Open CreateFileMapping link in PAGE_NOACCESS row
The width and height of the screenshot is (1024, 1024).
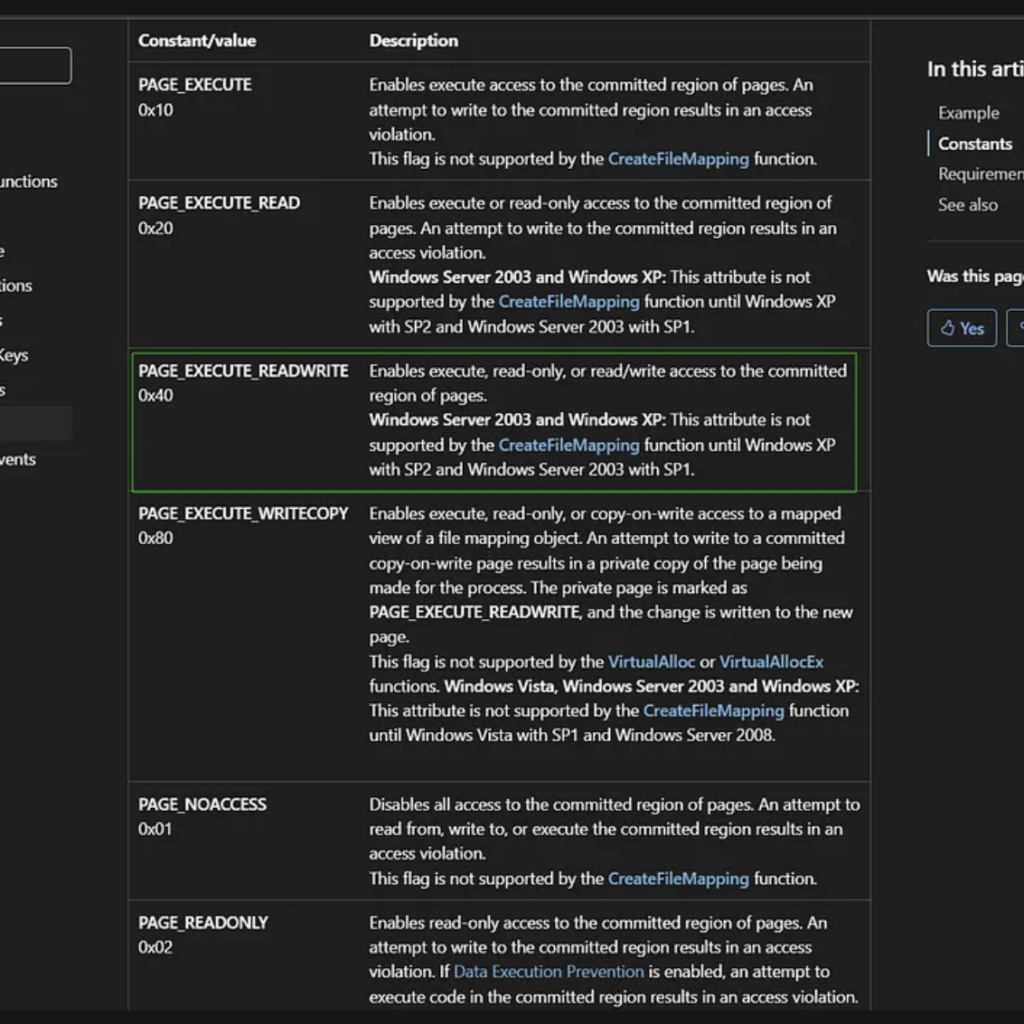pos(678,879)
